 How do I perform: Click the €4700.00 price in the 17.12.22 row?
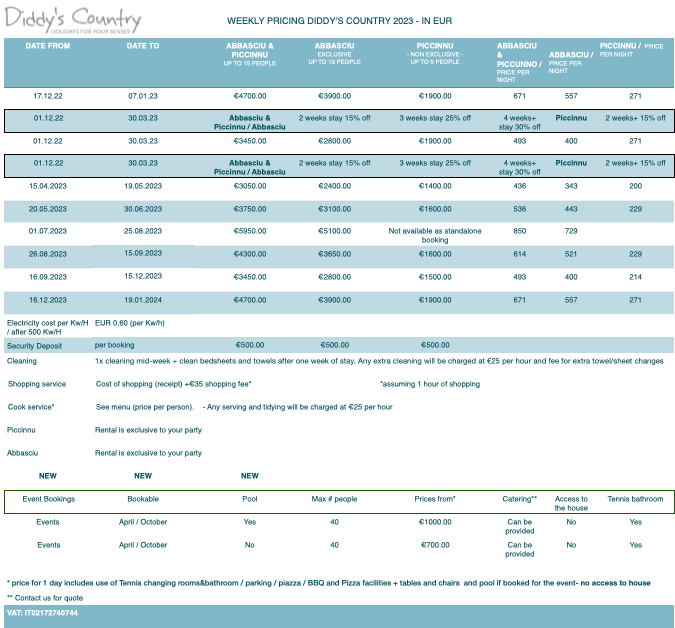pos(250,96)
